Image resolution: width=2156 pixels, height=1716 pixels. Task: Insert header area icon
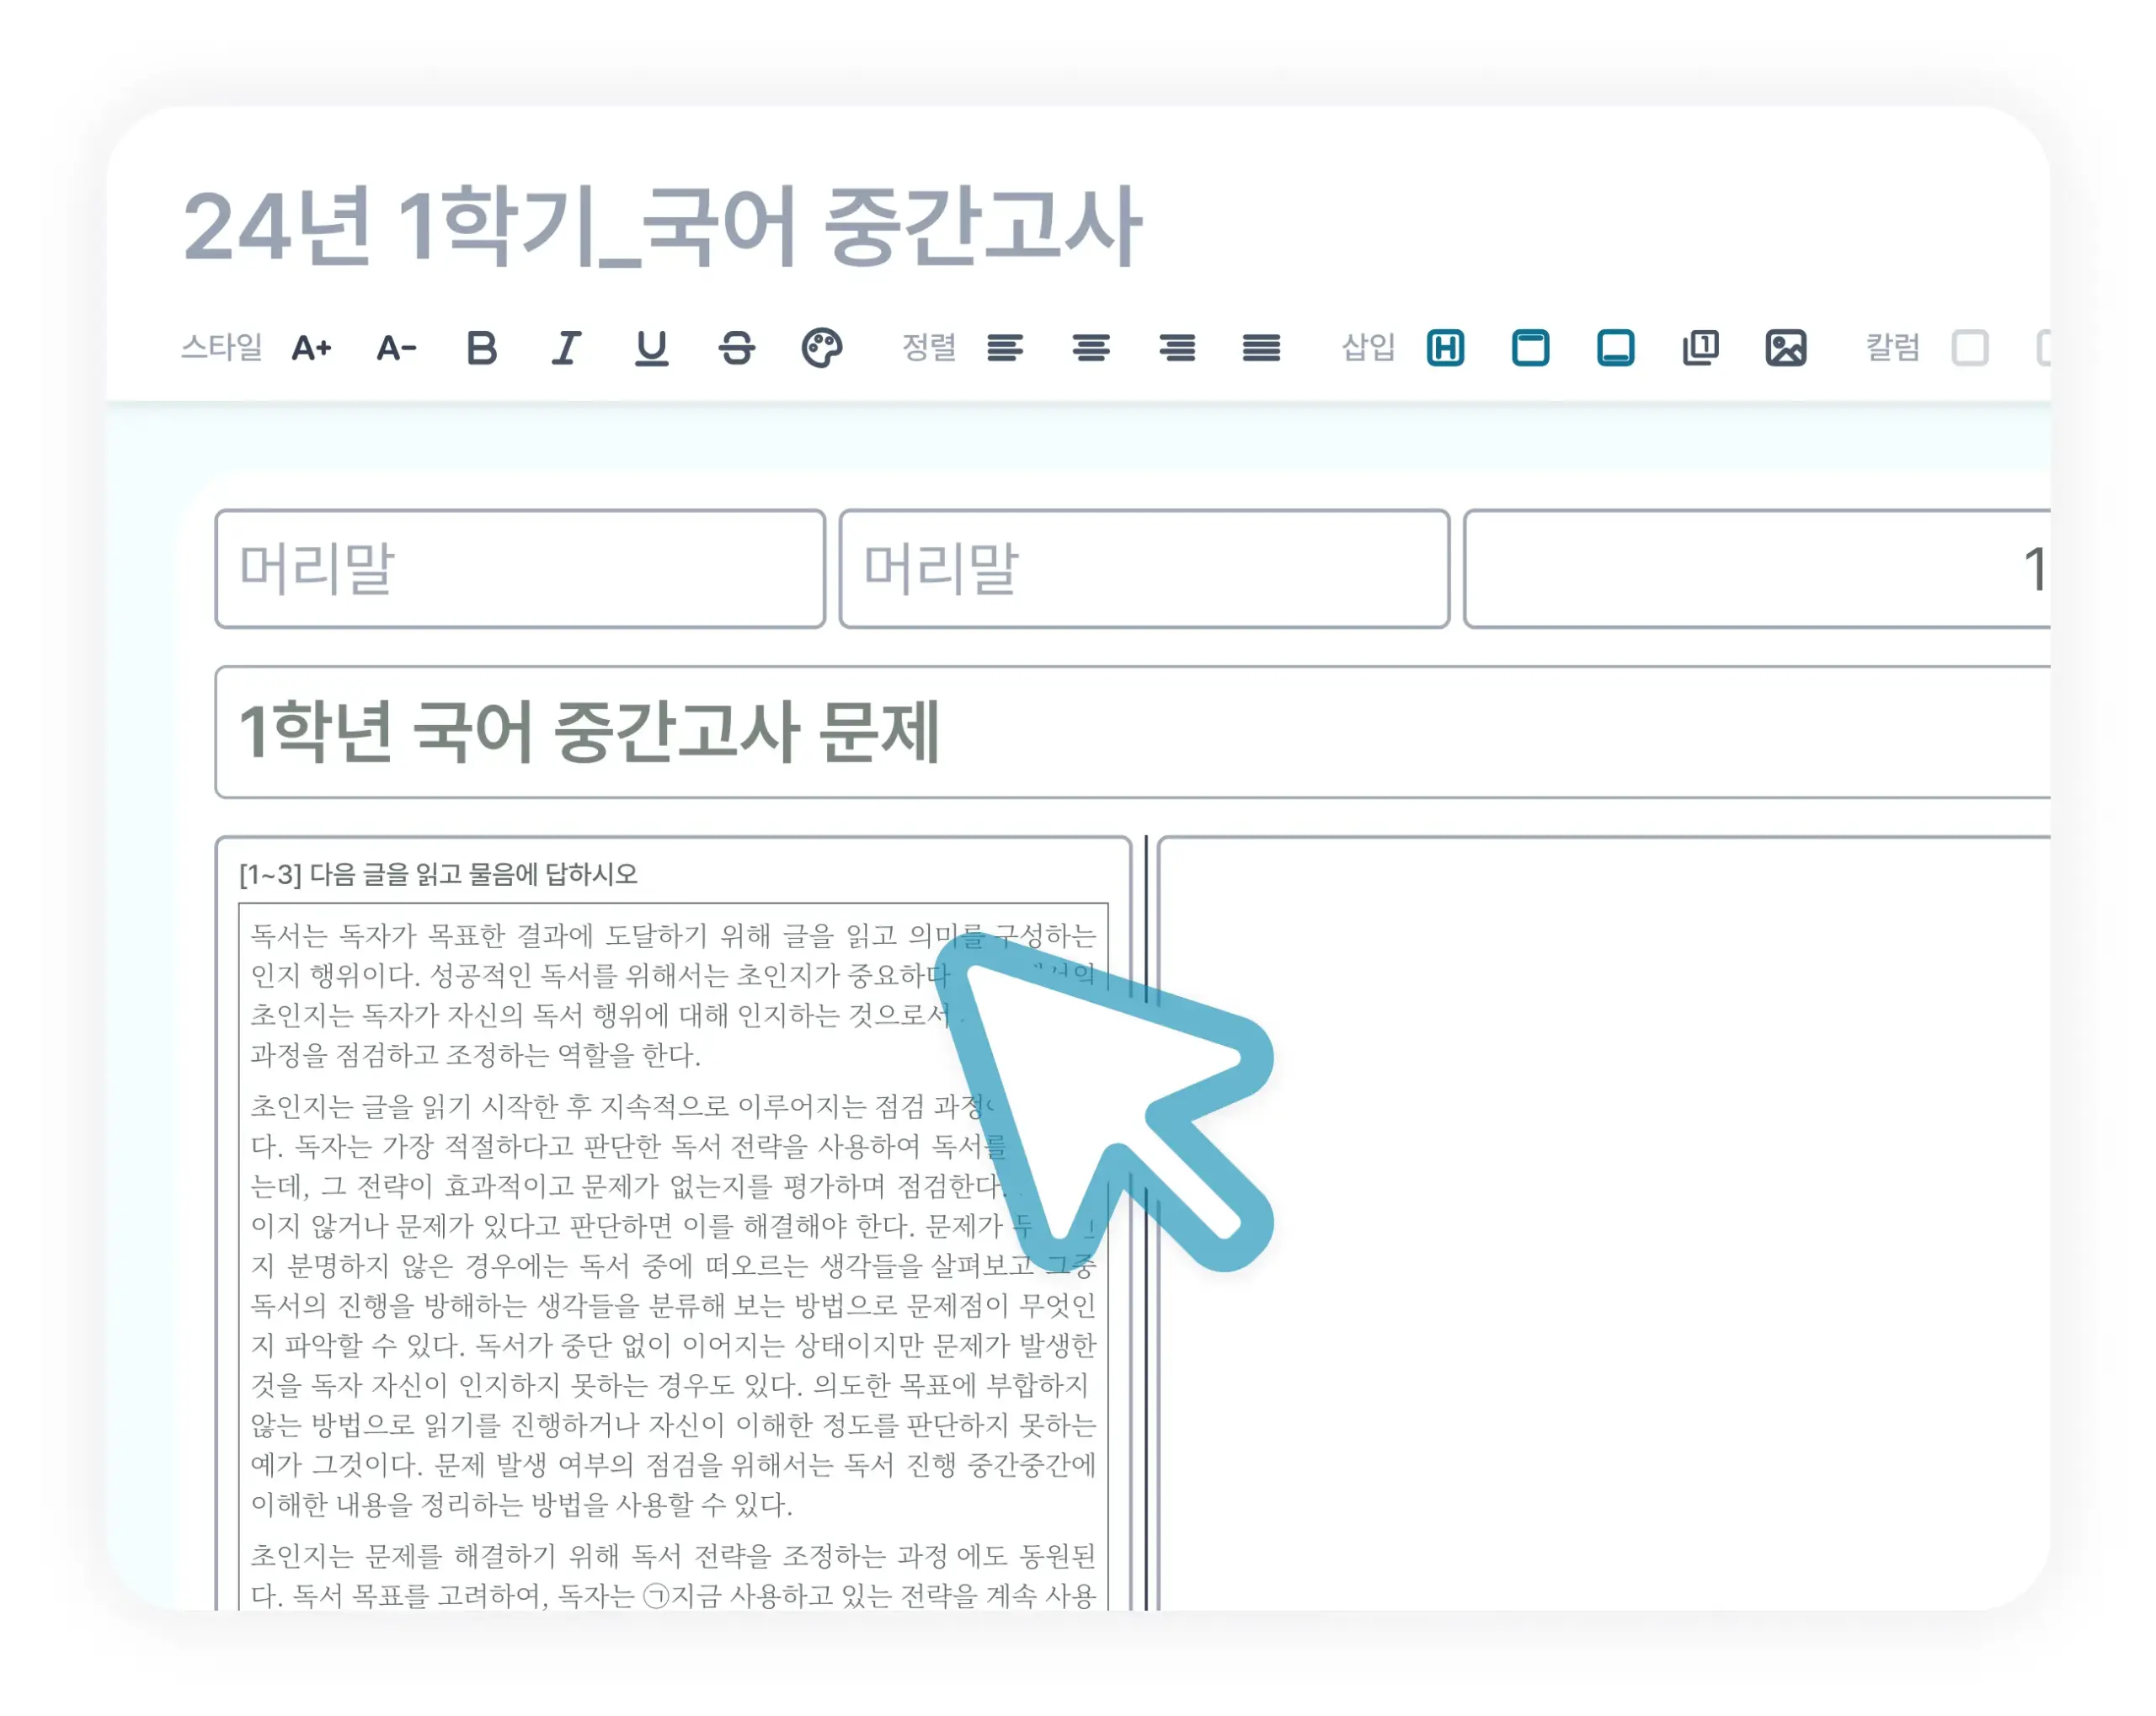pyautogui.click(x=1530, y=348)
